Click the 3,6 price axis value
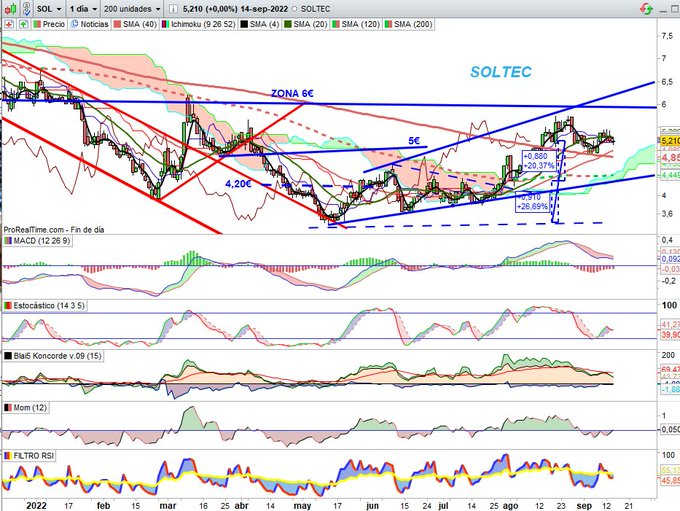Viewport: 680px width, 511px height. (667, 213)
